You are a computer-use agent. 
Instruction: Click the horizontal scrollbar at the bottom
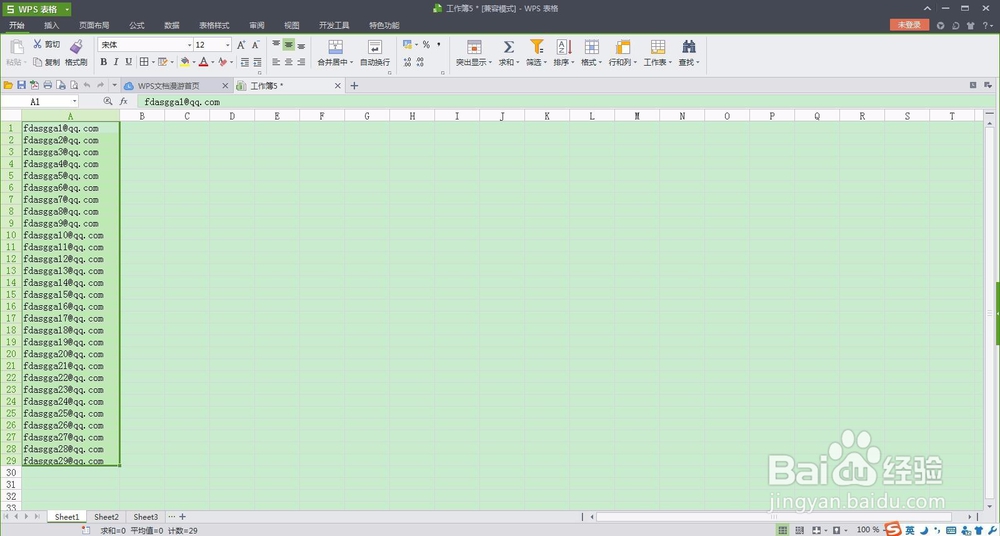click(x=774, y=517)
